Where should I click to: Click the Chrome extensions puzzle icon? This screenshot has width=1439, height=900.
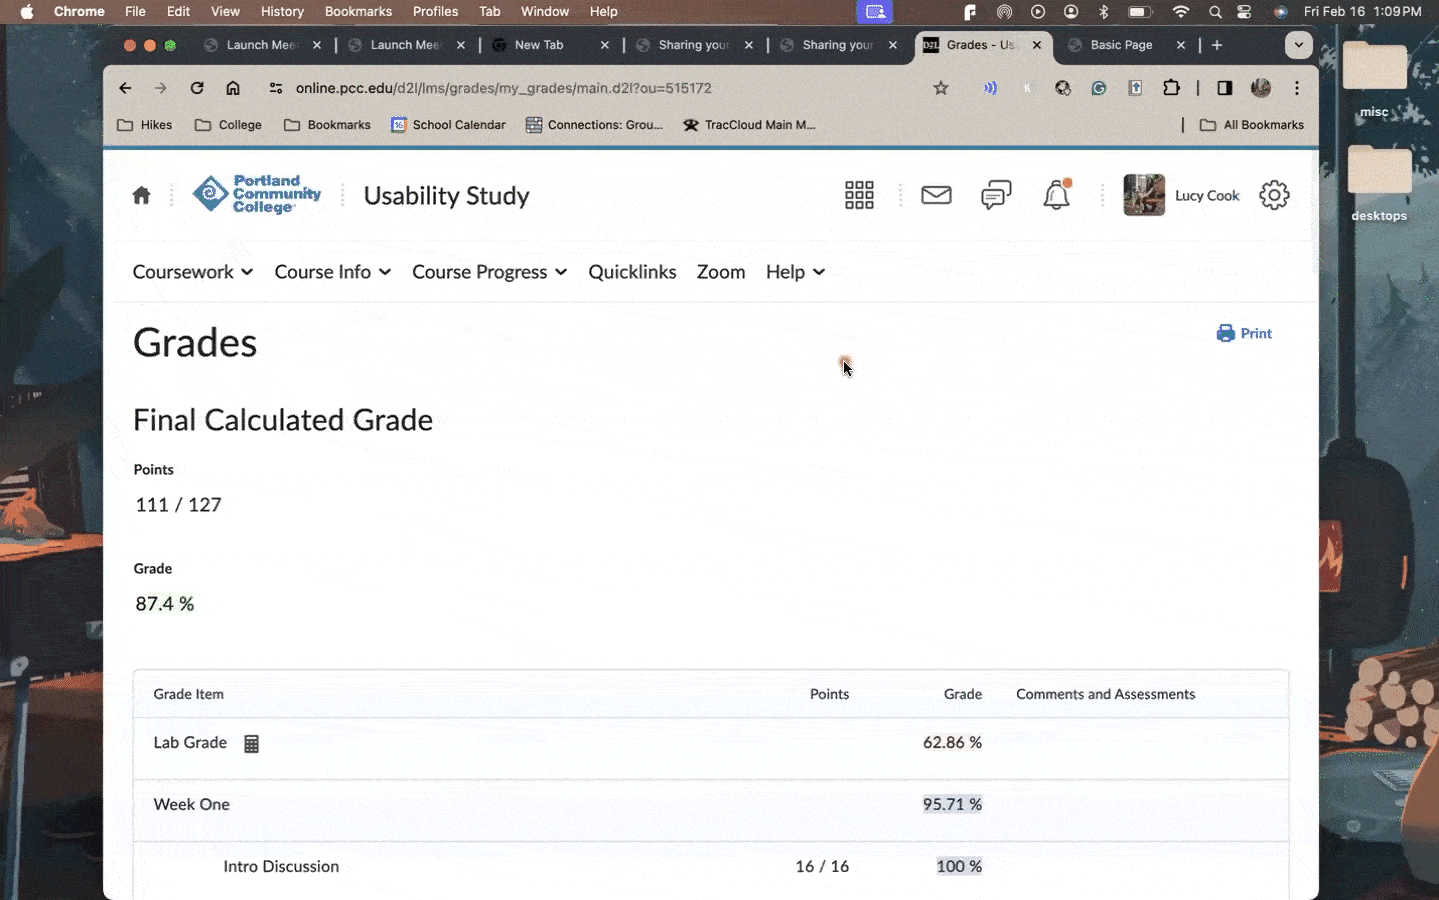point(1171,88)
